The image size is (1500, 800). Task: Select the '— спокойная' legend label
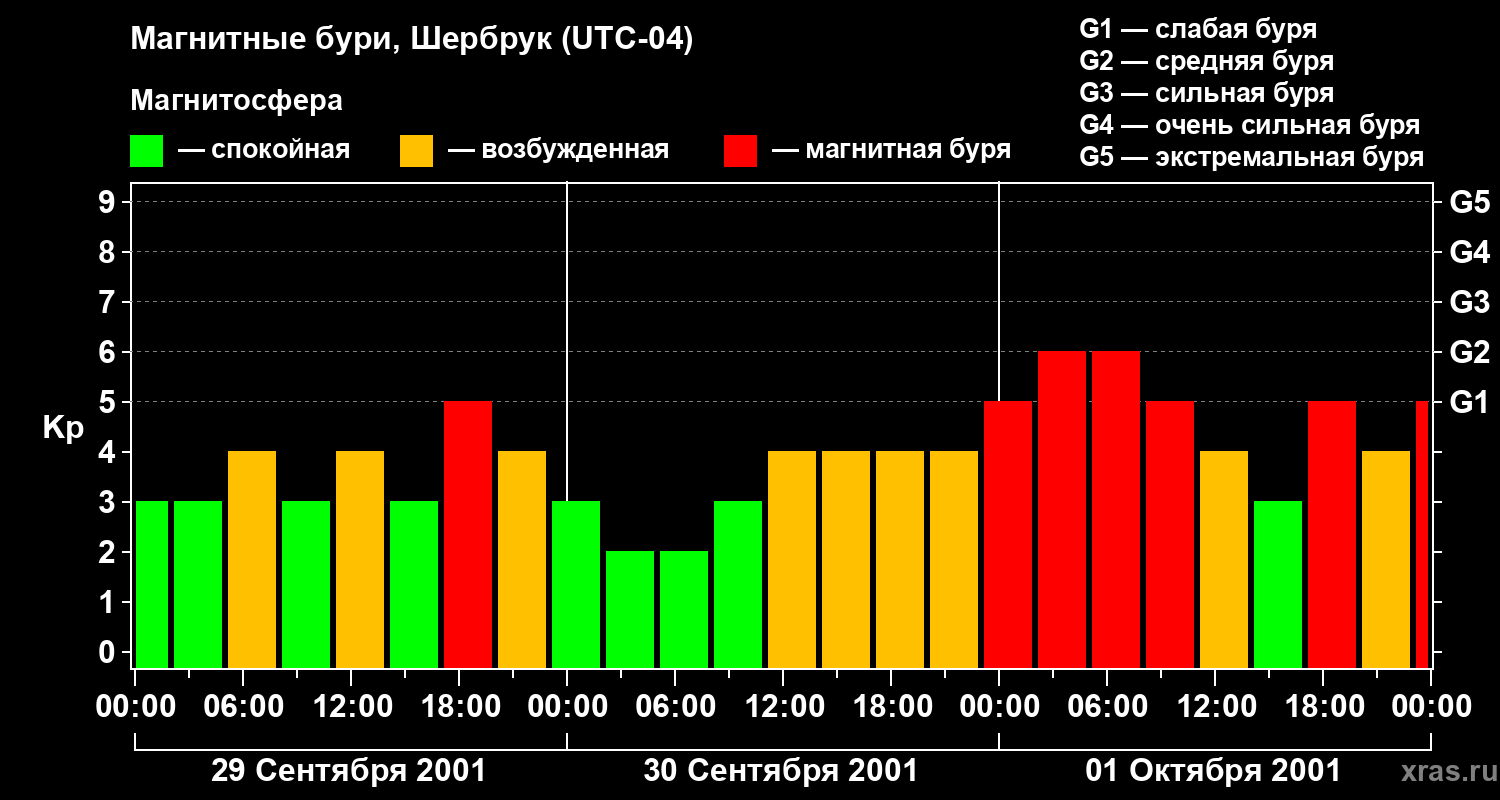click(x=264, y=150)
